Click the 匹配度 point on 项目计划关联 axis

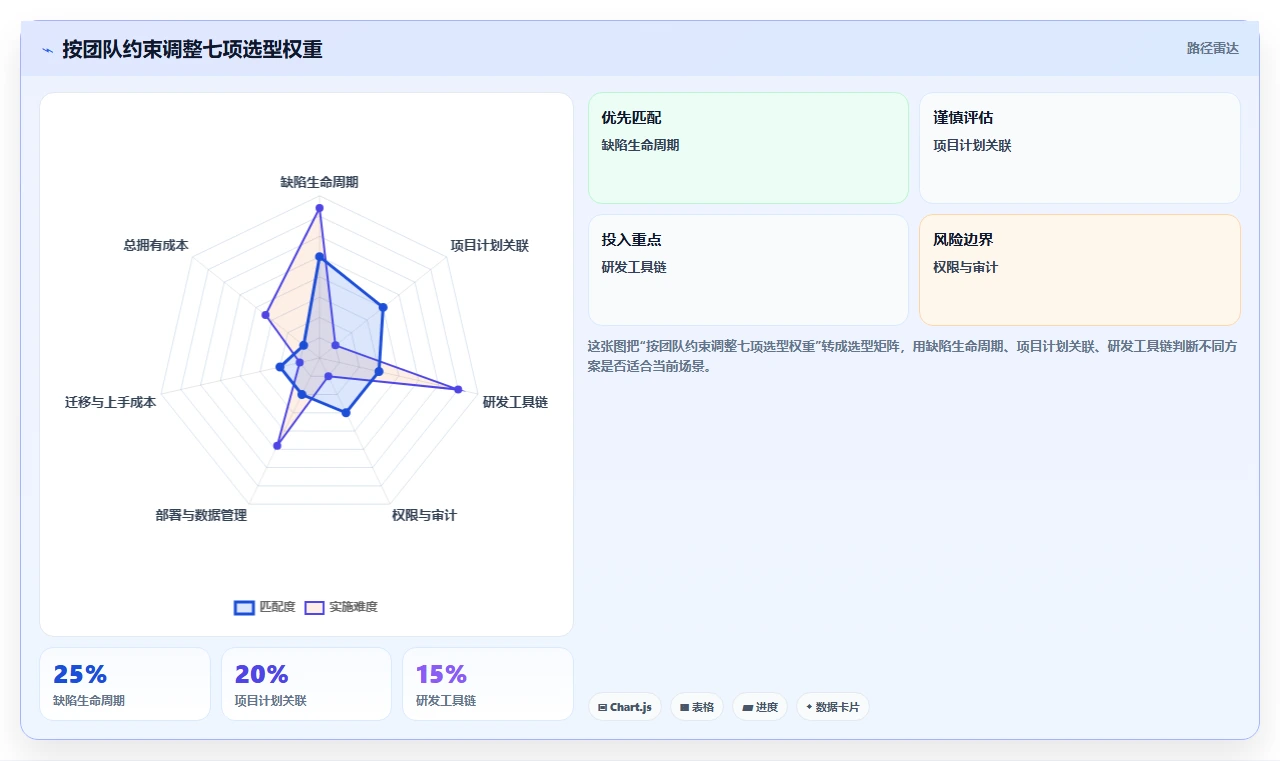382,307
